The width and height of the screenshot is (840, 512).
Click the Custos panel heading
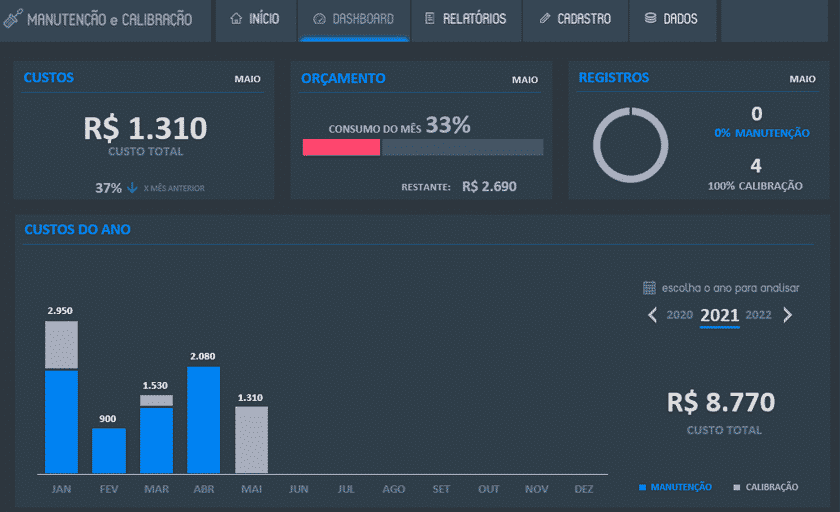tap(49, 77)
